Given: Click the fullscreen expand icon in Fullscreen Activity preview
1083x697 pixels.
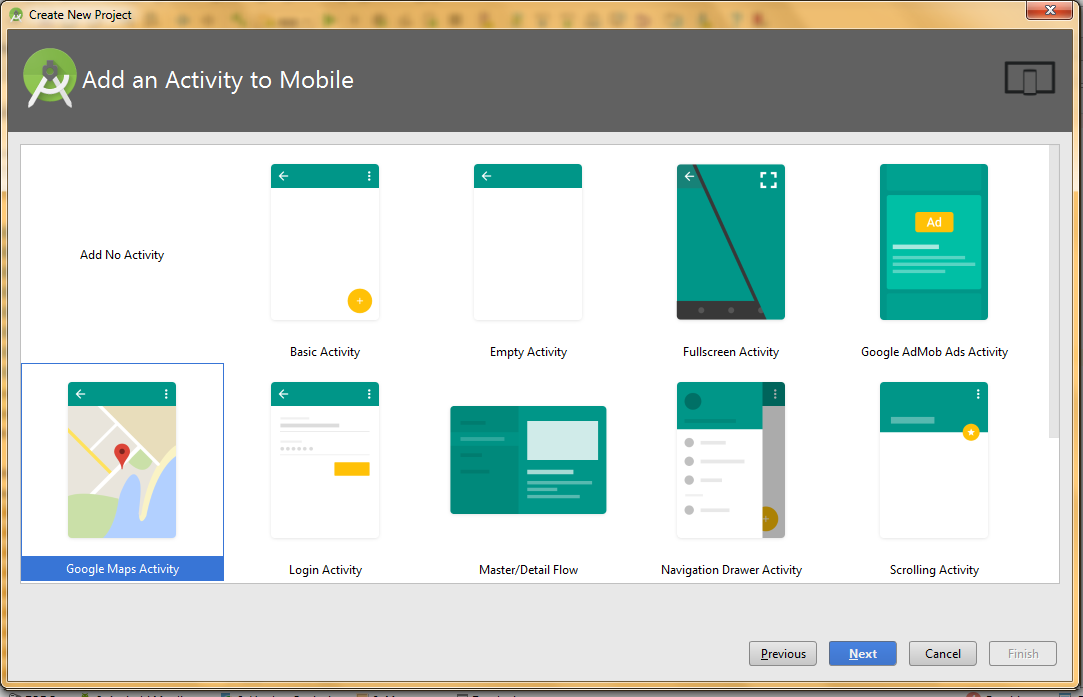Looking at the screenshot, I should tap(768, 180).
